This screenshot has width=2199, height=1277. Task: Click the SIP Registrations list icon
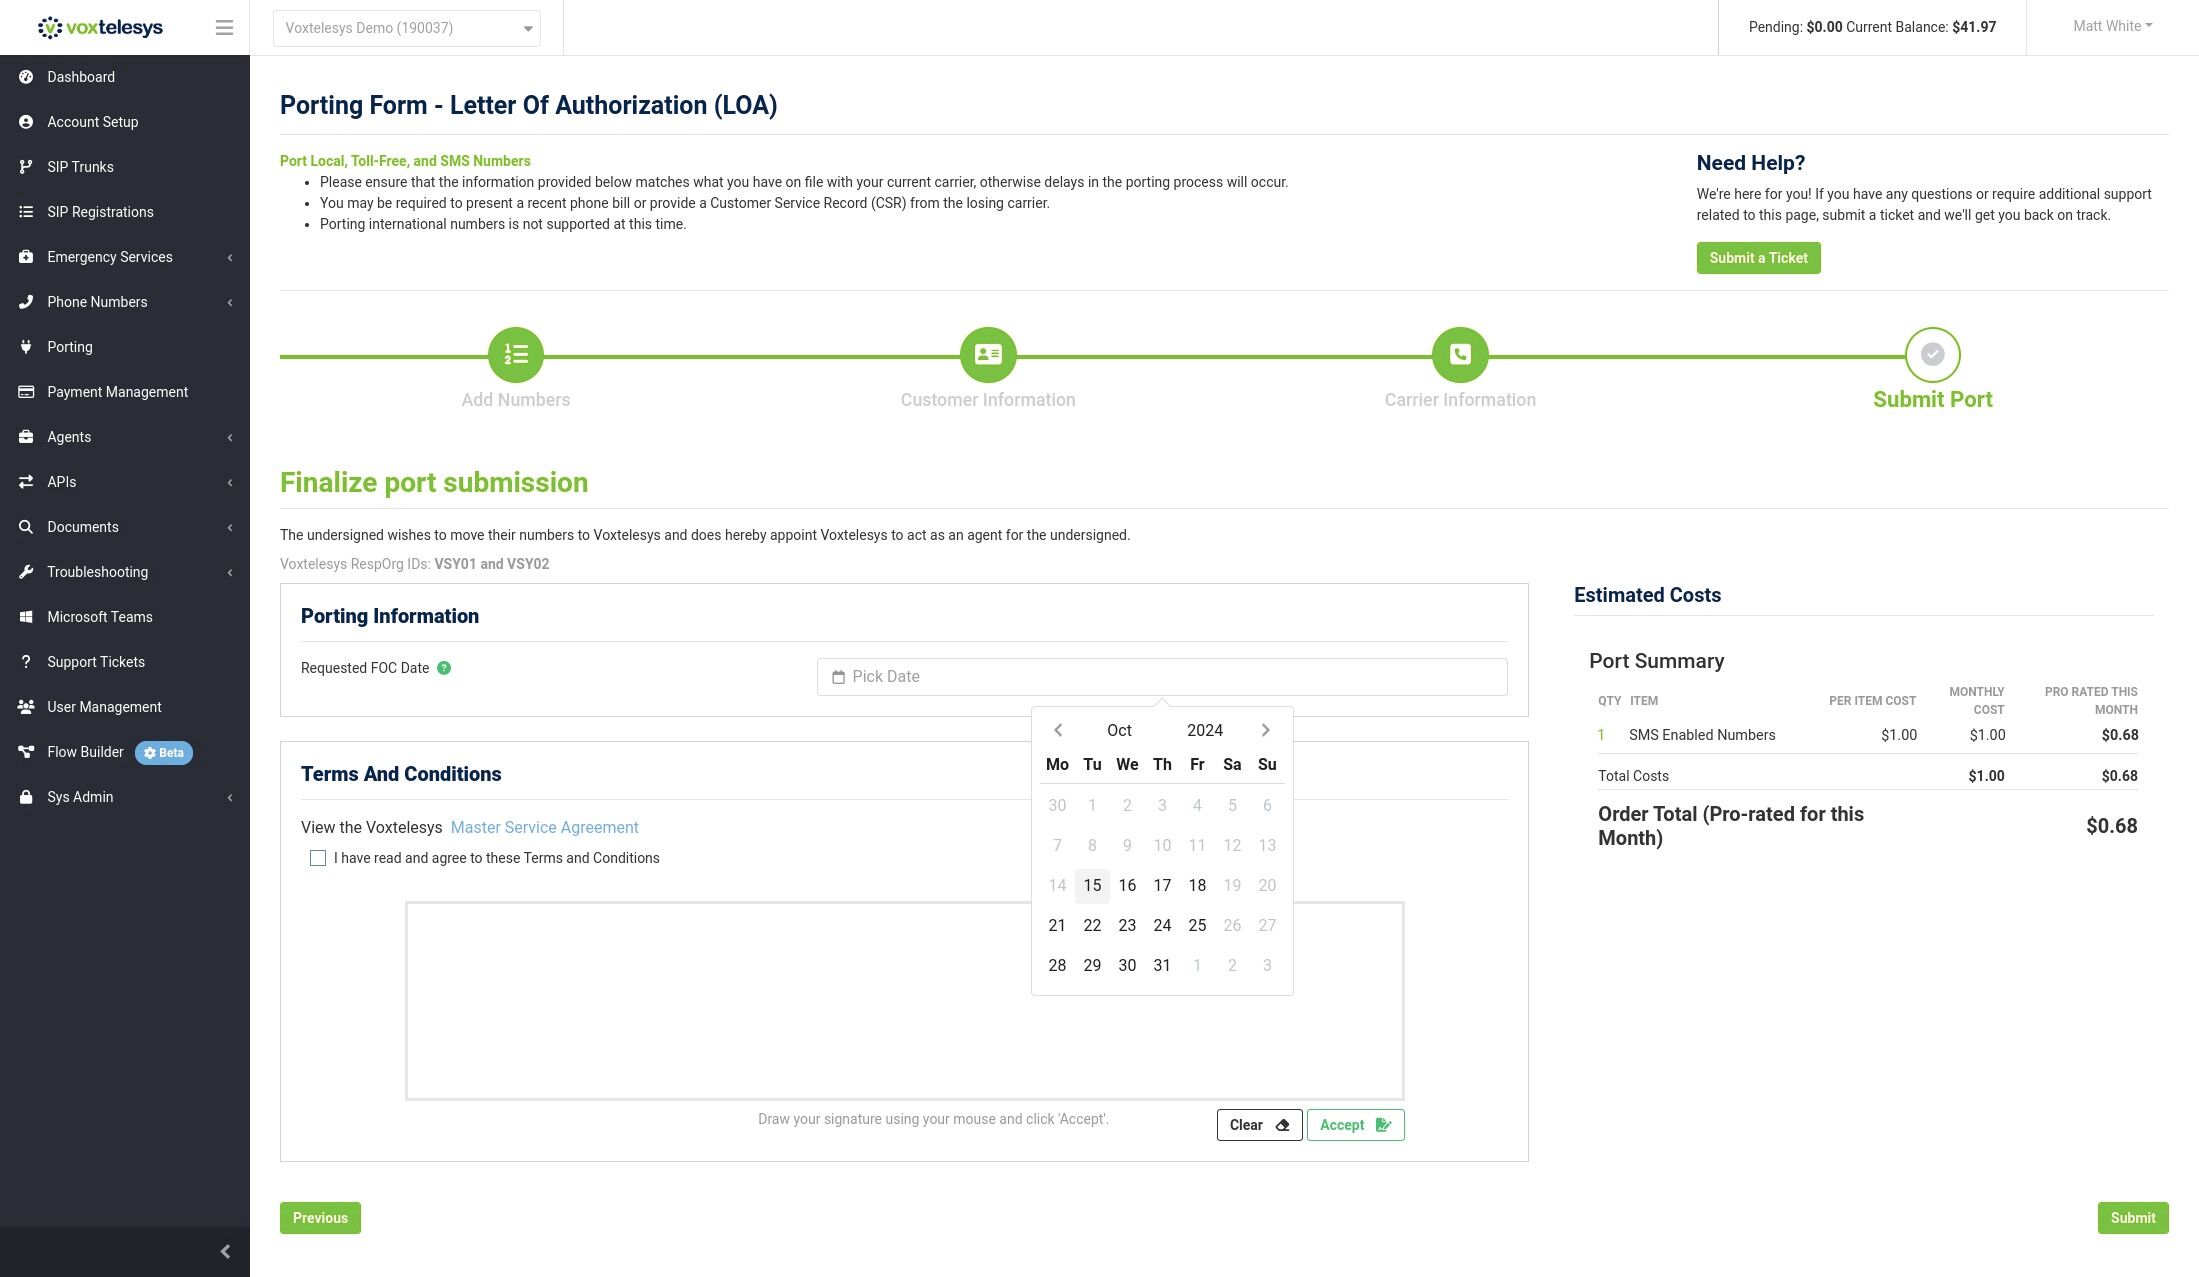click(x=26, y=212)
